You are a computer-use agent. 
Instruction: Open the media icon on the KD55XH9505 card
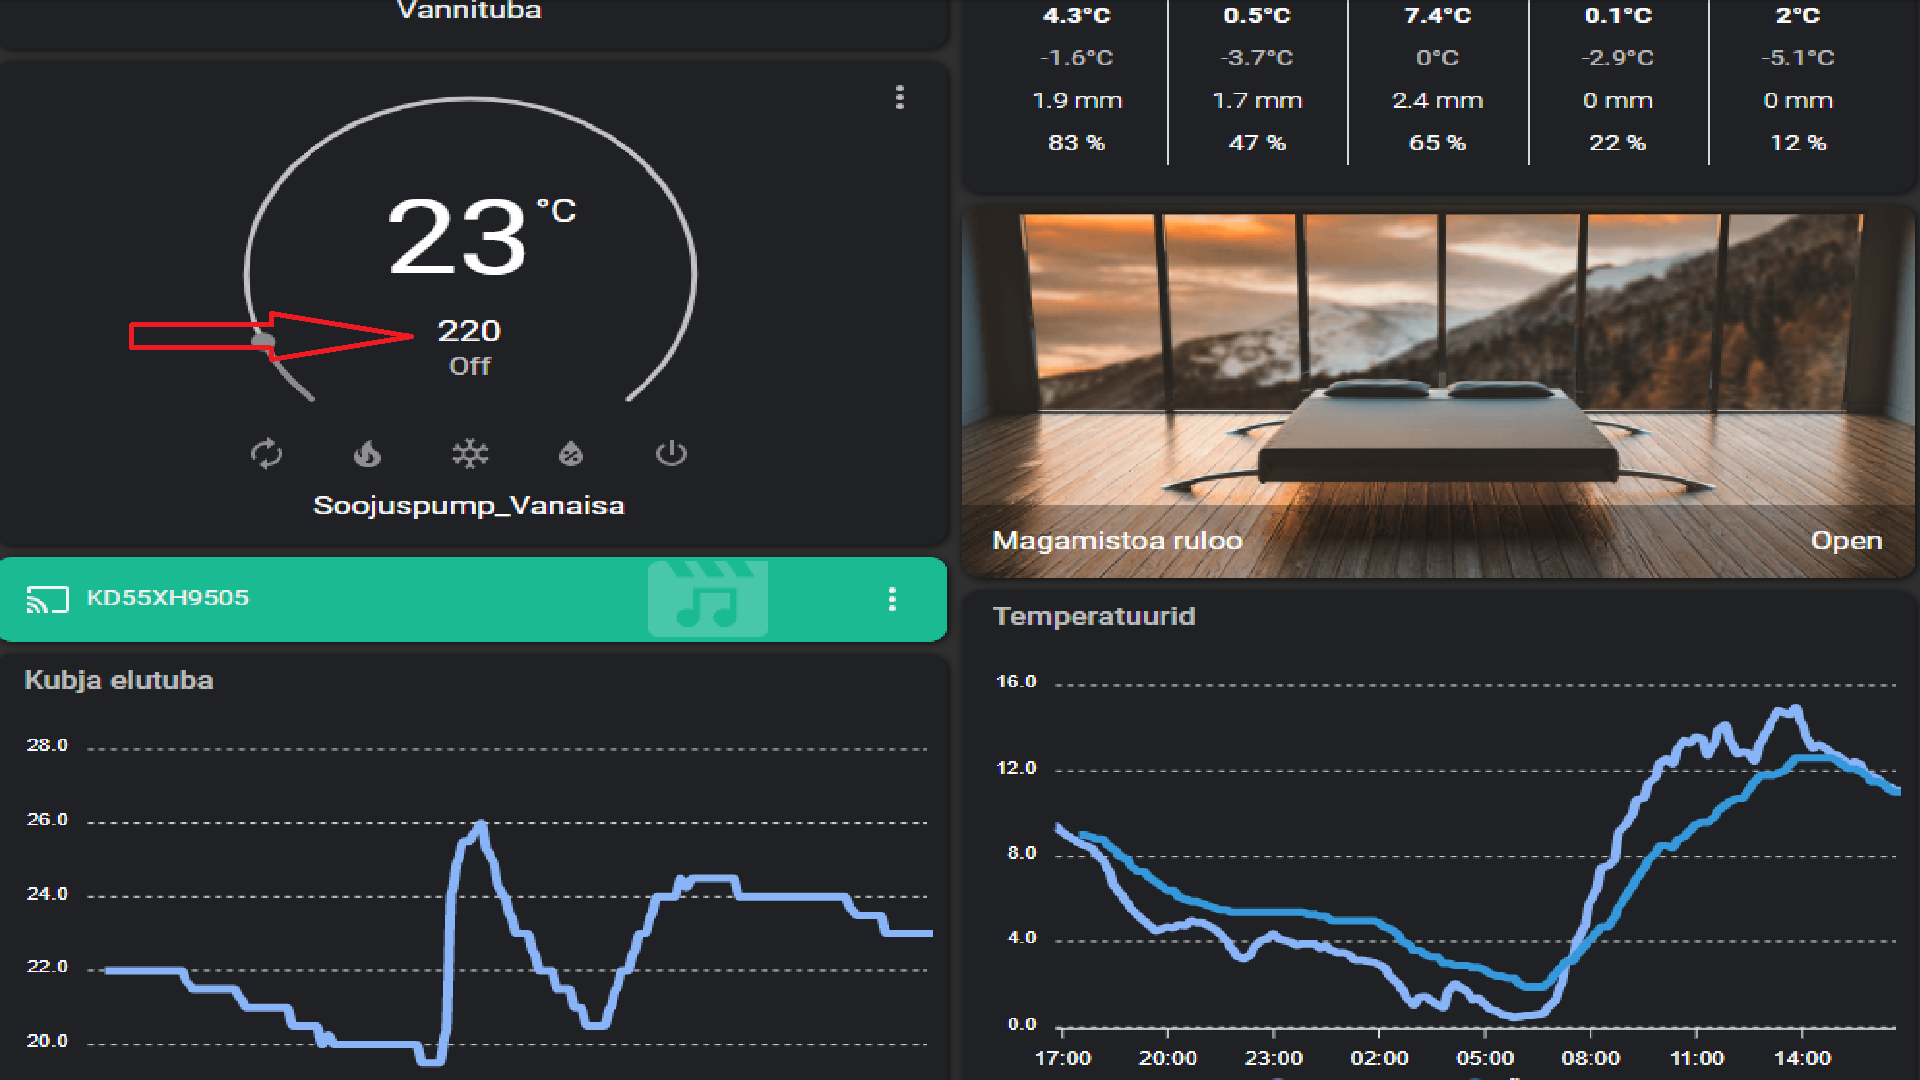[707, 600]
